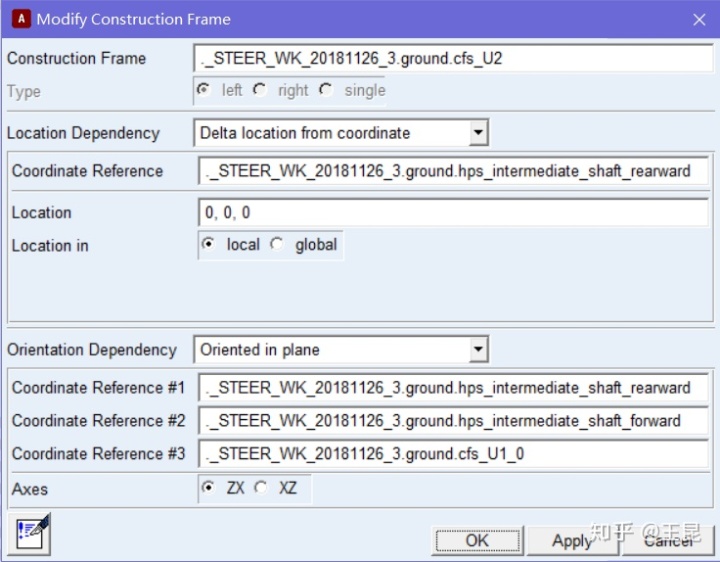
Task: Click the Coordinate Reference #3 field
Action: tap(453, 454)
